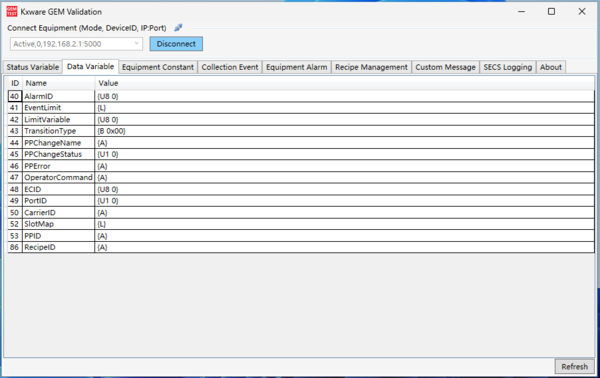Close the Kxware GEM Validation window
This screenshot has height=378, width=600.
[x=582, y=11]
